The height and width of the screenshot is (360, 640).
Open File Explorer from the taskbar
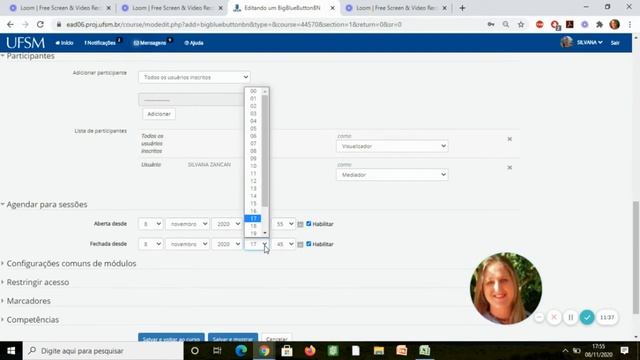379,351
